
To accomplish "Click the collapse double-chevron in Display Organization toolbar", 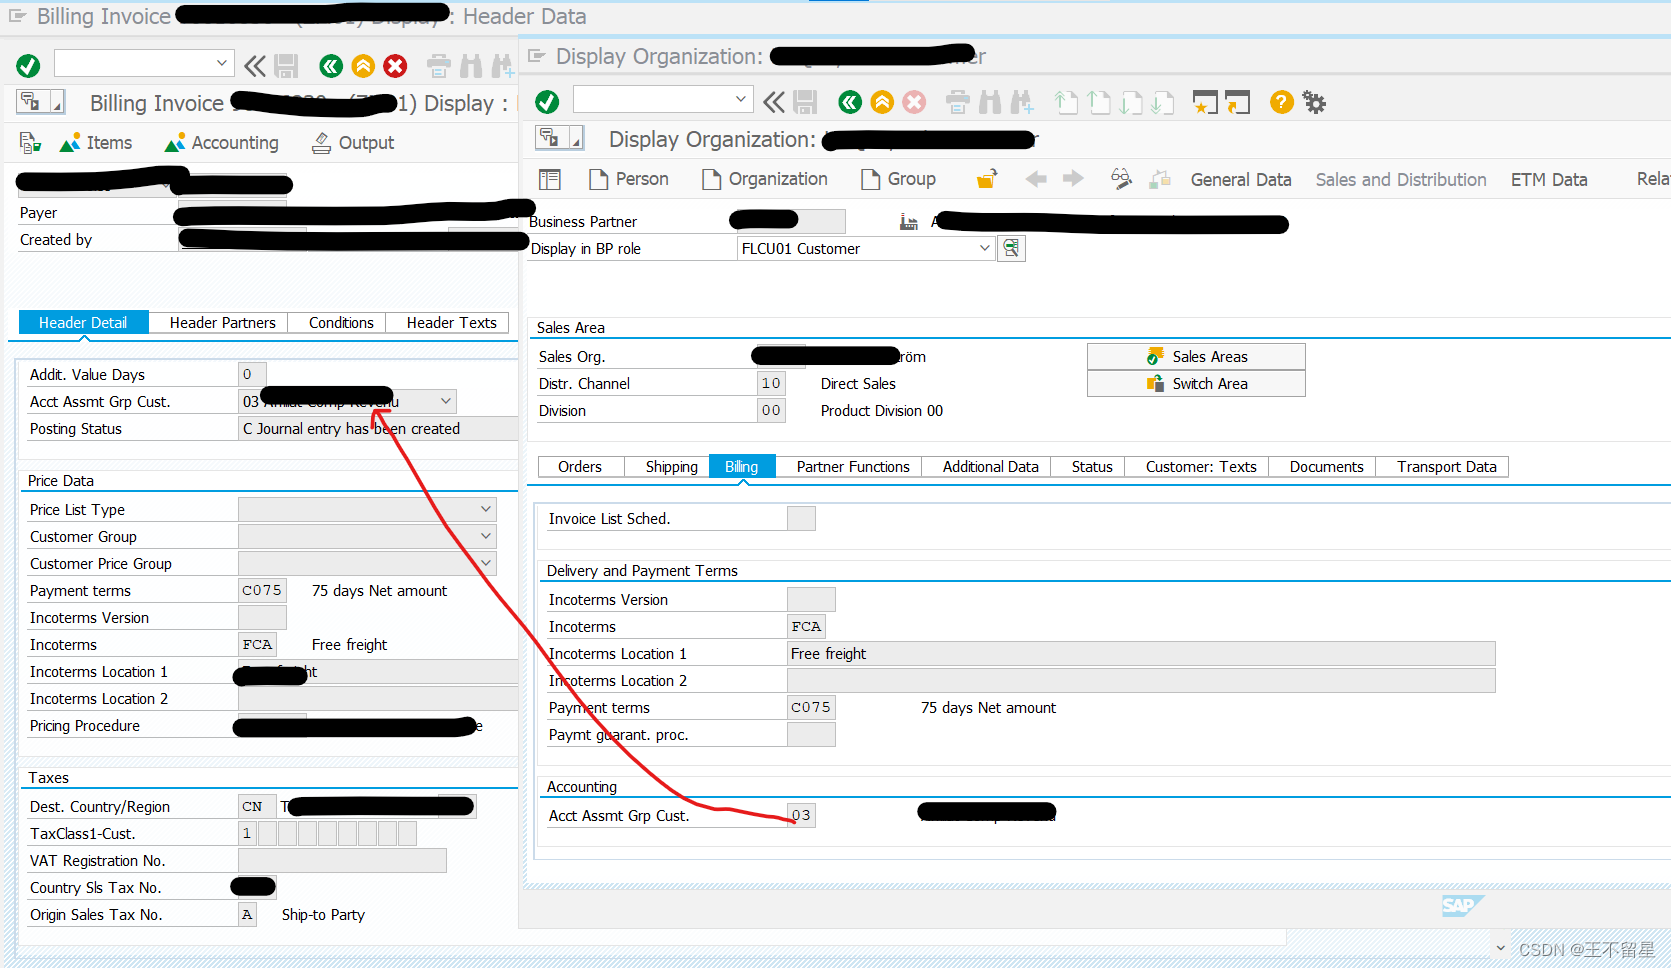I will (x=774, y=102).
